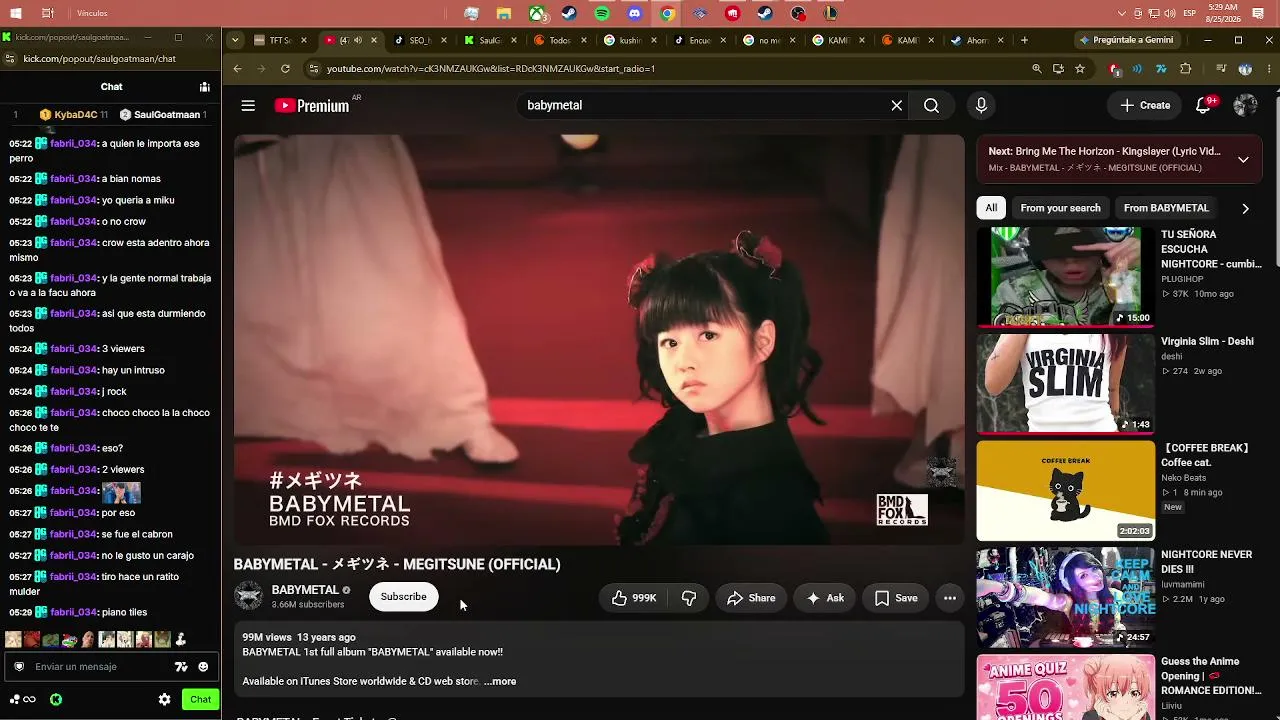Viewport: 1280px width, 720px height.
Task: Clear the babymetal search query
Action: point(897,105)
